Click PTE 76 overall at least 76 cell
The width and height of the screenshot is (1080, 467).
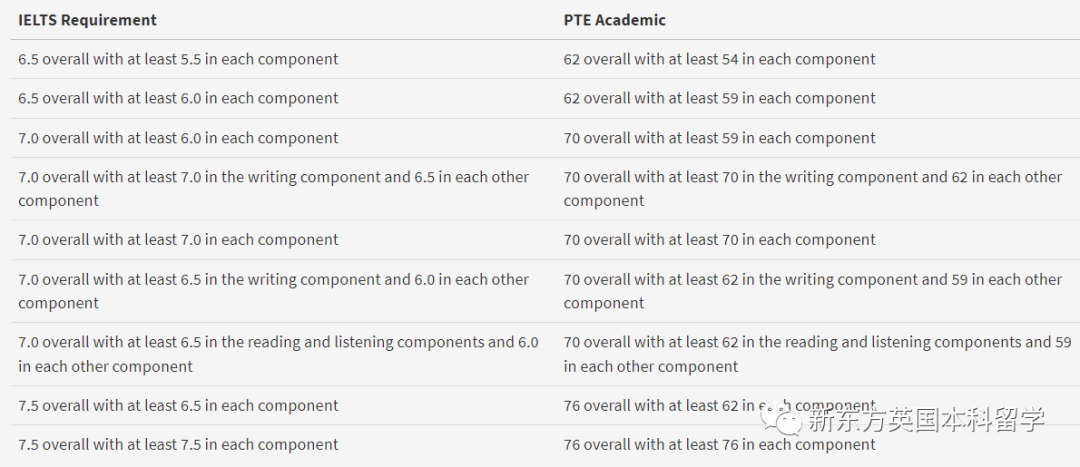coord(720,445)
